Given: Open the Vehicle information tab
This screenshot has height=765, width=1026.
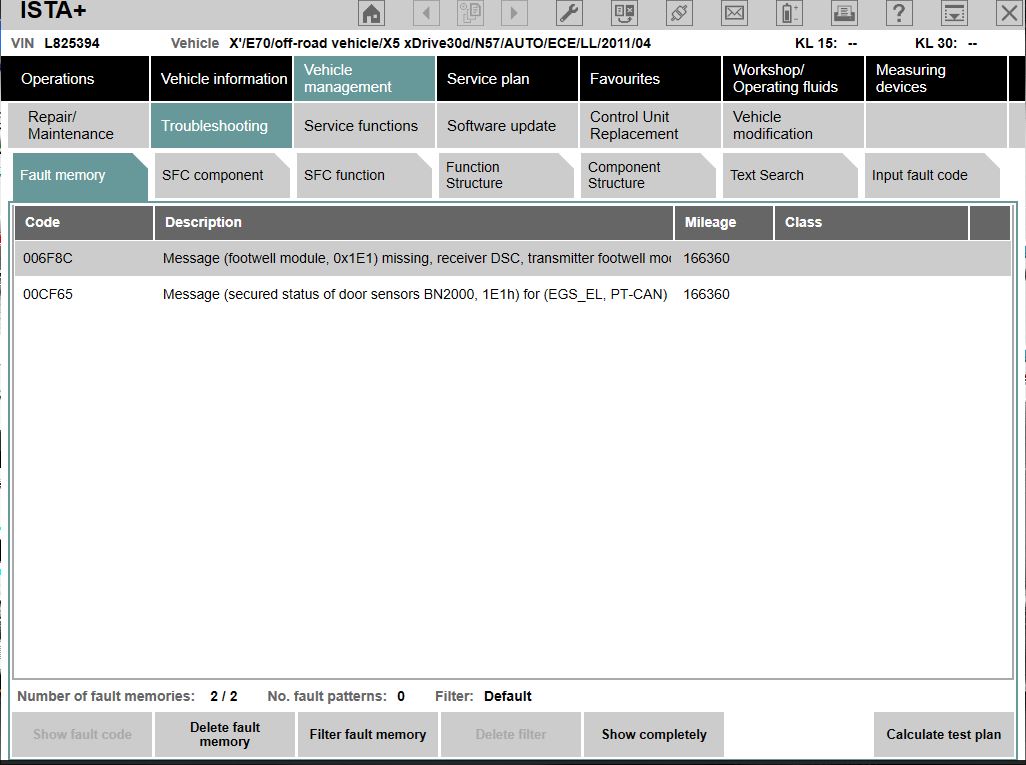Looking at the screenshot, I should point(223,79).
